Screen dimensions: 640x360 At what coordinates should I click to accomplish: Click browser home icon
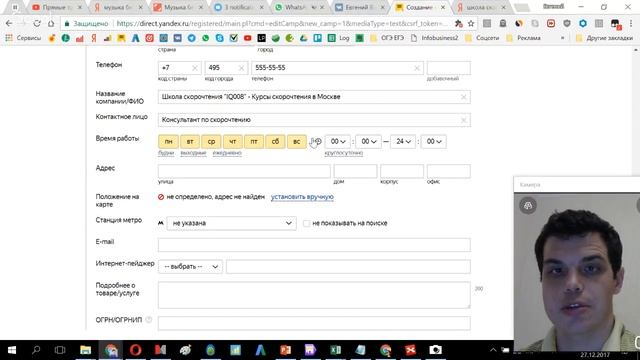coord(51,24)
